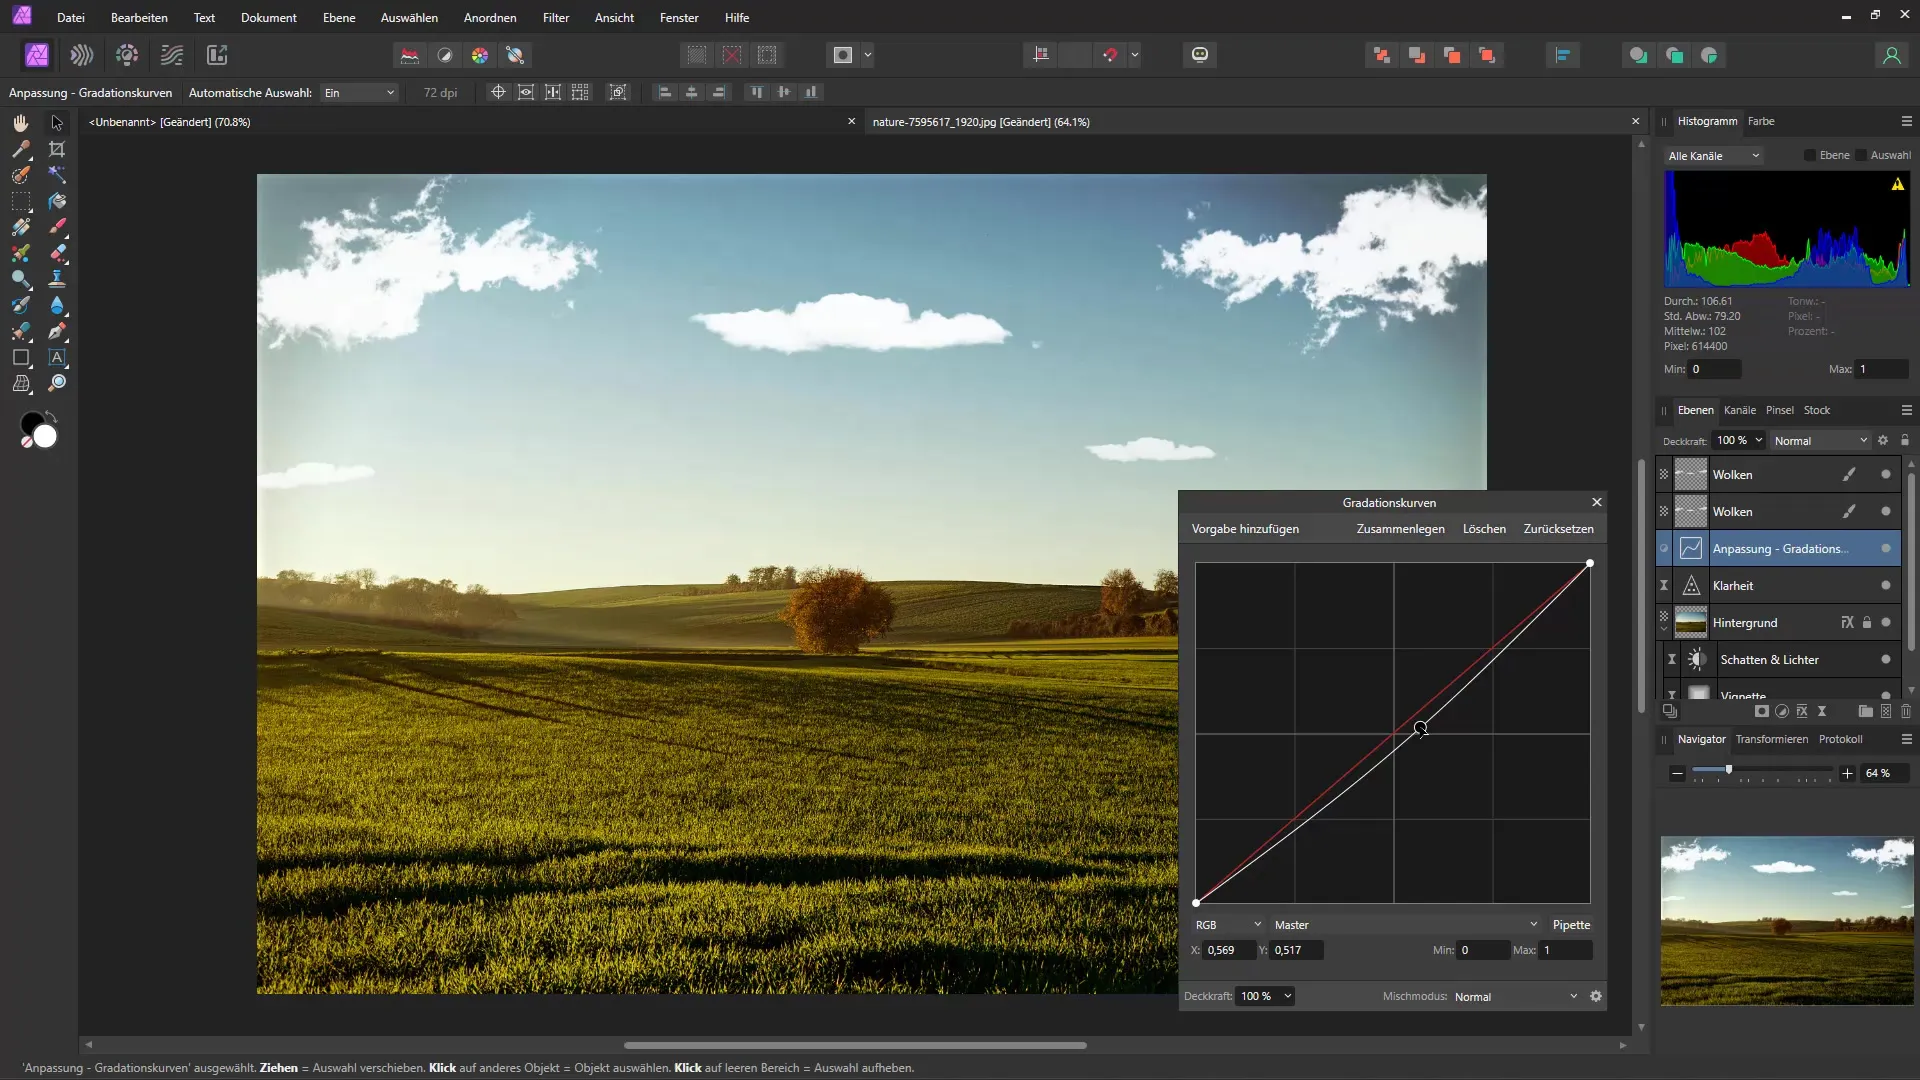
Task: Select the Erase Brush tool
Action: pyautogui.click(x=57, y=253)
